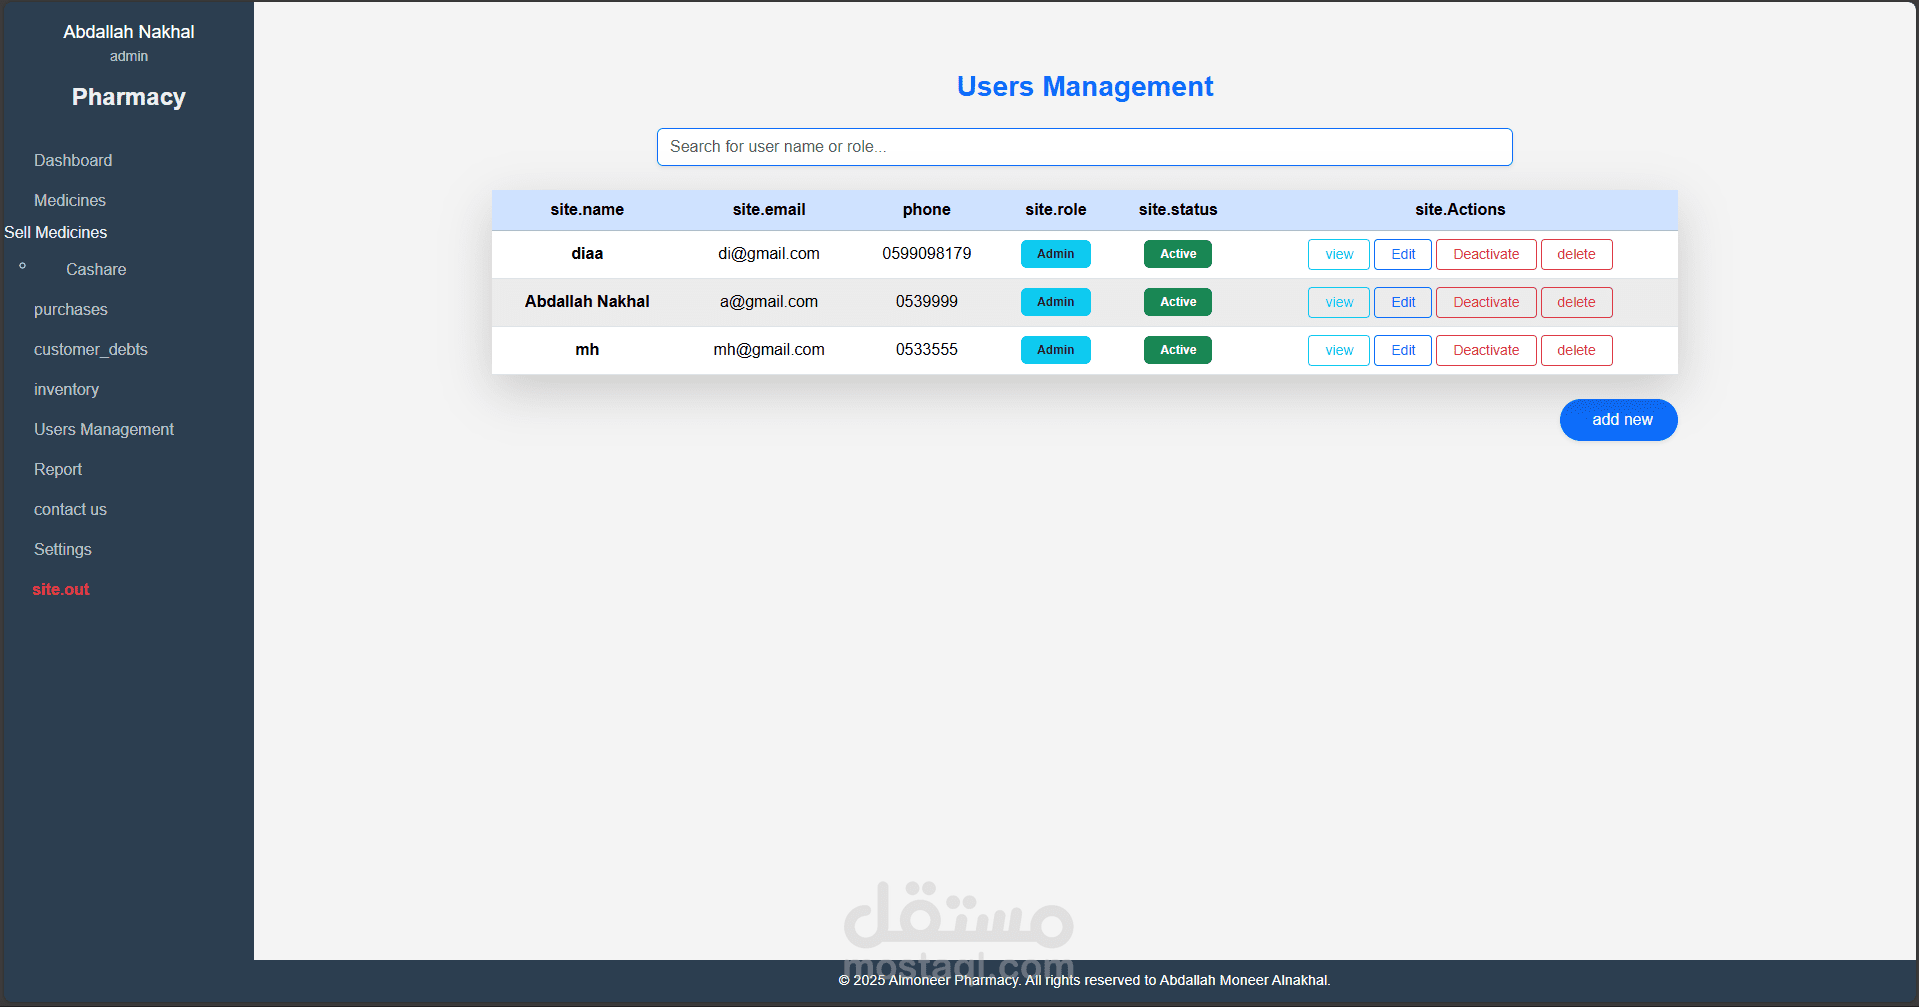Viewport: 1919px width, 1007px height.
Task: Click Admin role badge for Abdallah Nakhal
Action: (x=1056, y=302)
